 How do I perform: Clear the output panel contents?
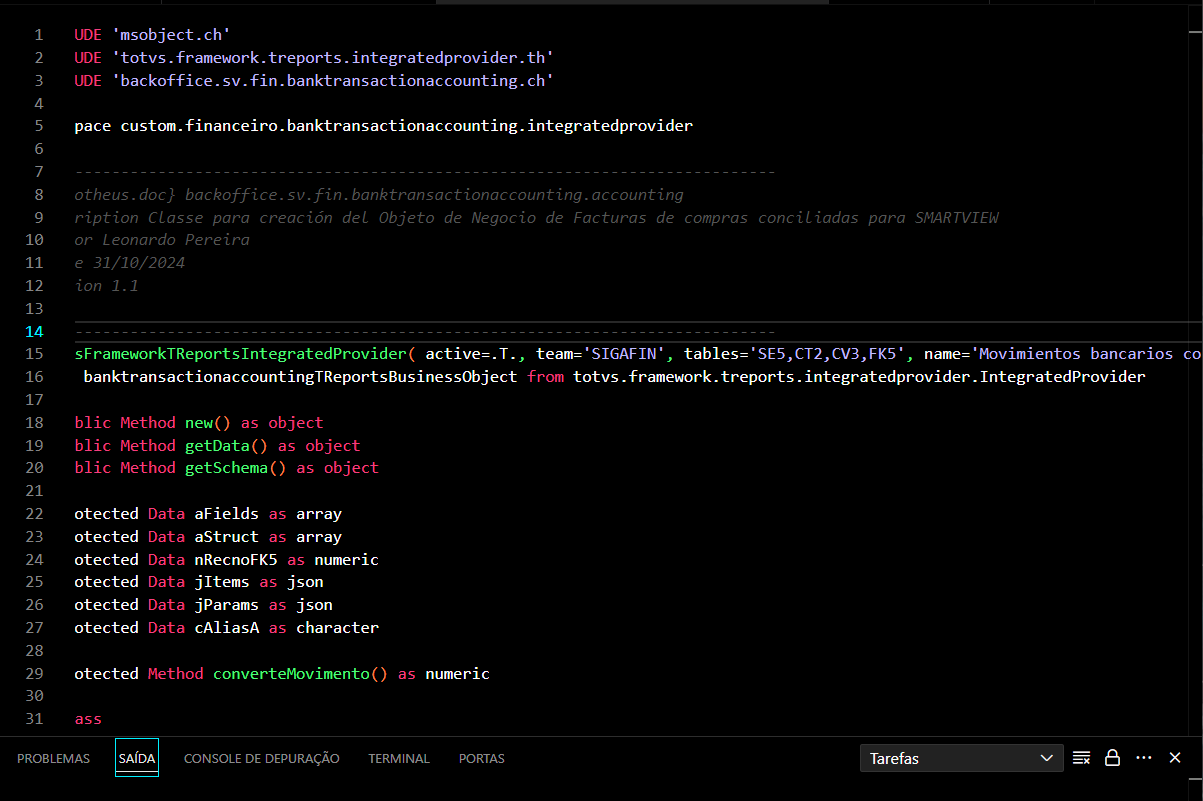[x=1081, y=758]
